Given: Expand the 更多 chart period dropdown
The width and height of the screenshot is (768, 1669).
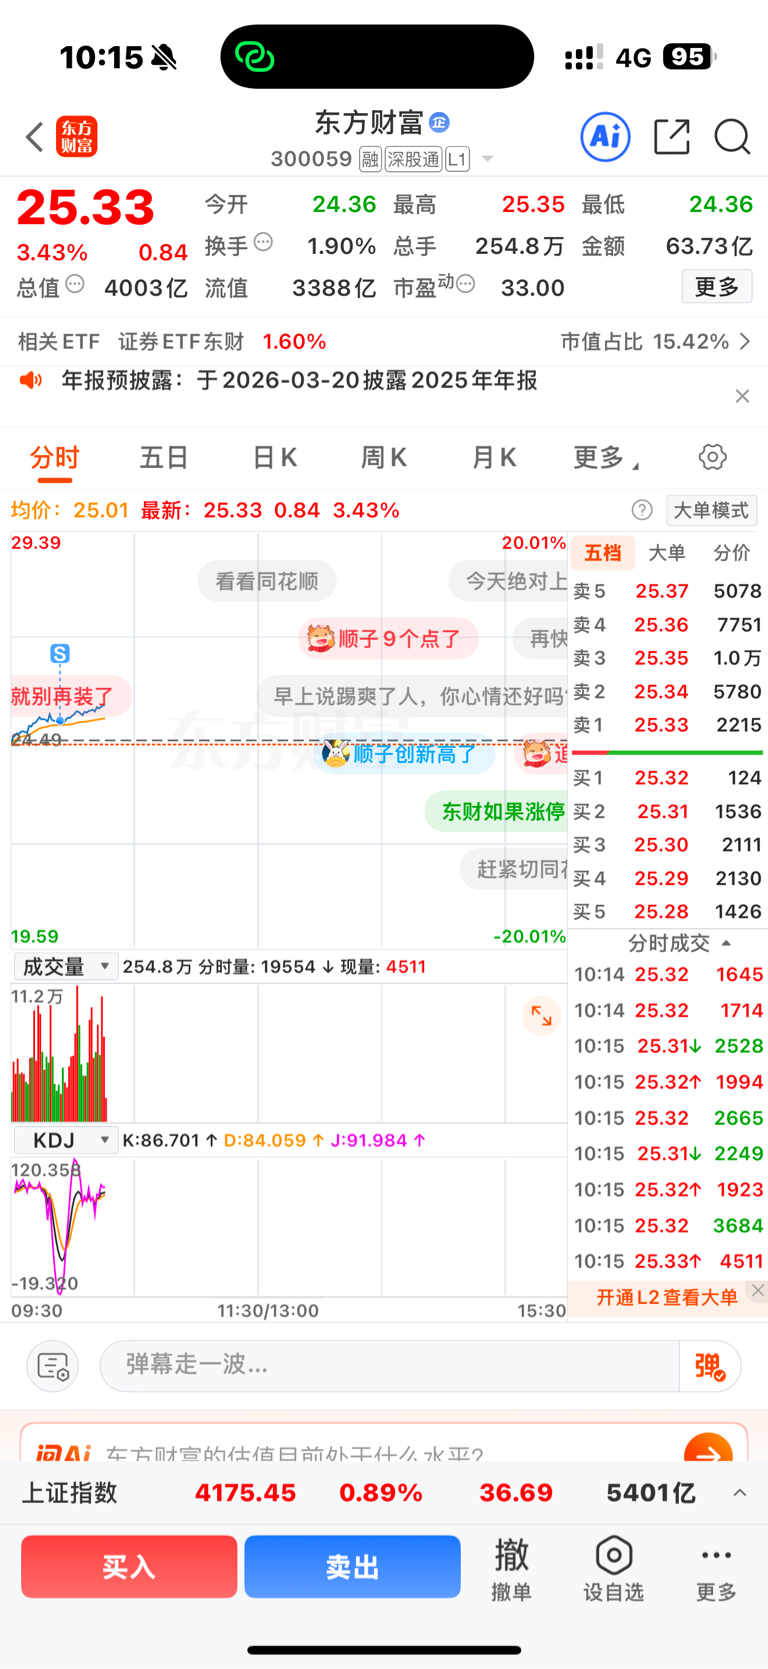Looking at the screenshot, I should click(605, 458).
